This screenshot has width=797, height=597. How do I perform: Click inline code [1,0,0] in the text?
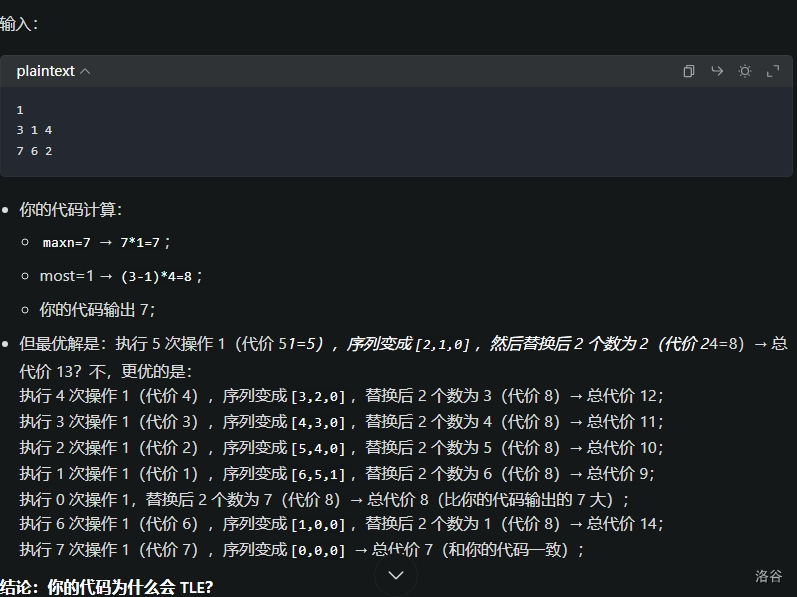pyautogui.click(x=317, y=524)
